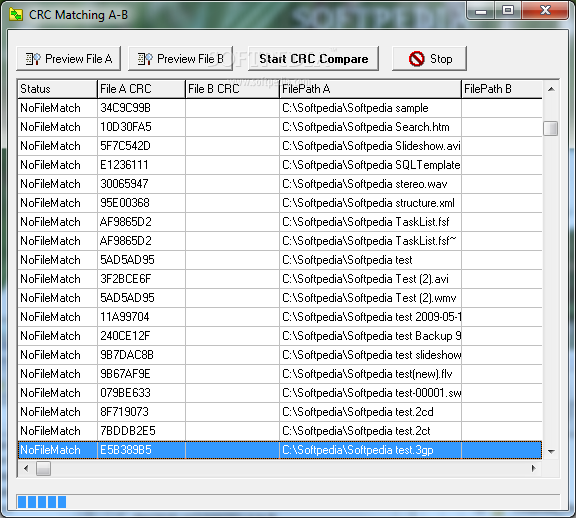576x518 pixels.
Task: Click path Softpedia TaskList.fsf~
Action: point(369,241)
